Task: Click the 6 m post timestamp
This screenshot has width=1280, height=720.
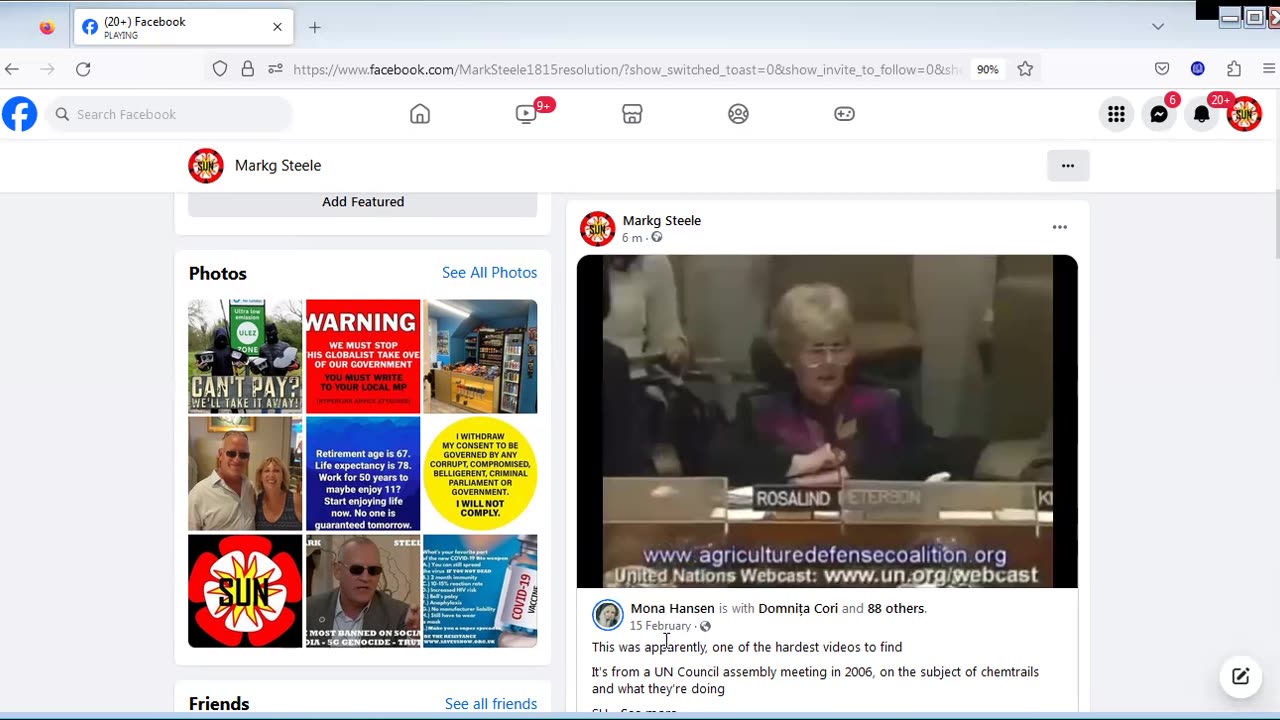Action: [632, 238]
